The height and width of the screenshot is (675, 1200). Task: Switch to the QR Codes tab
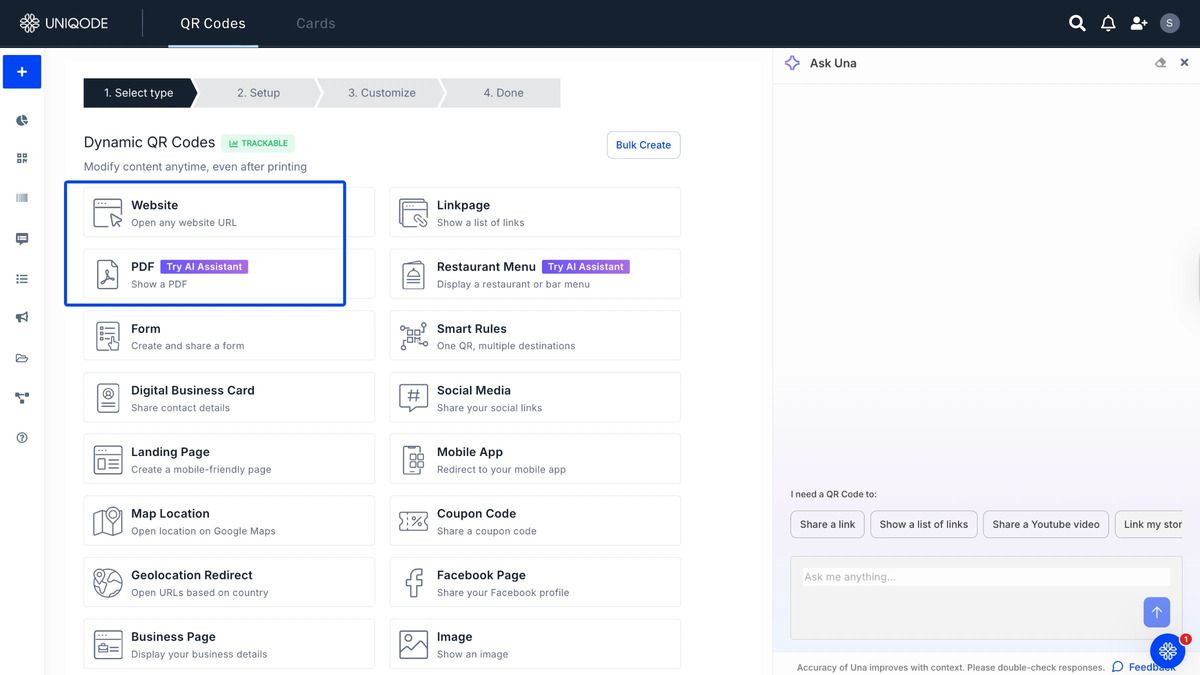pyautogui.click(x=213, y=23)
